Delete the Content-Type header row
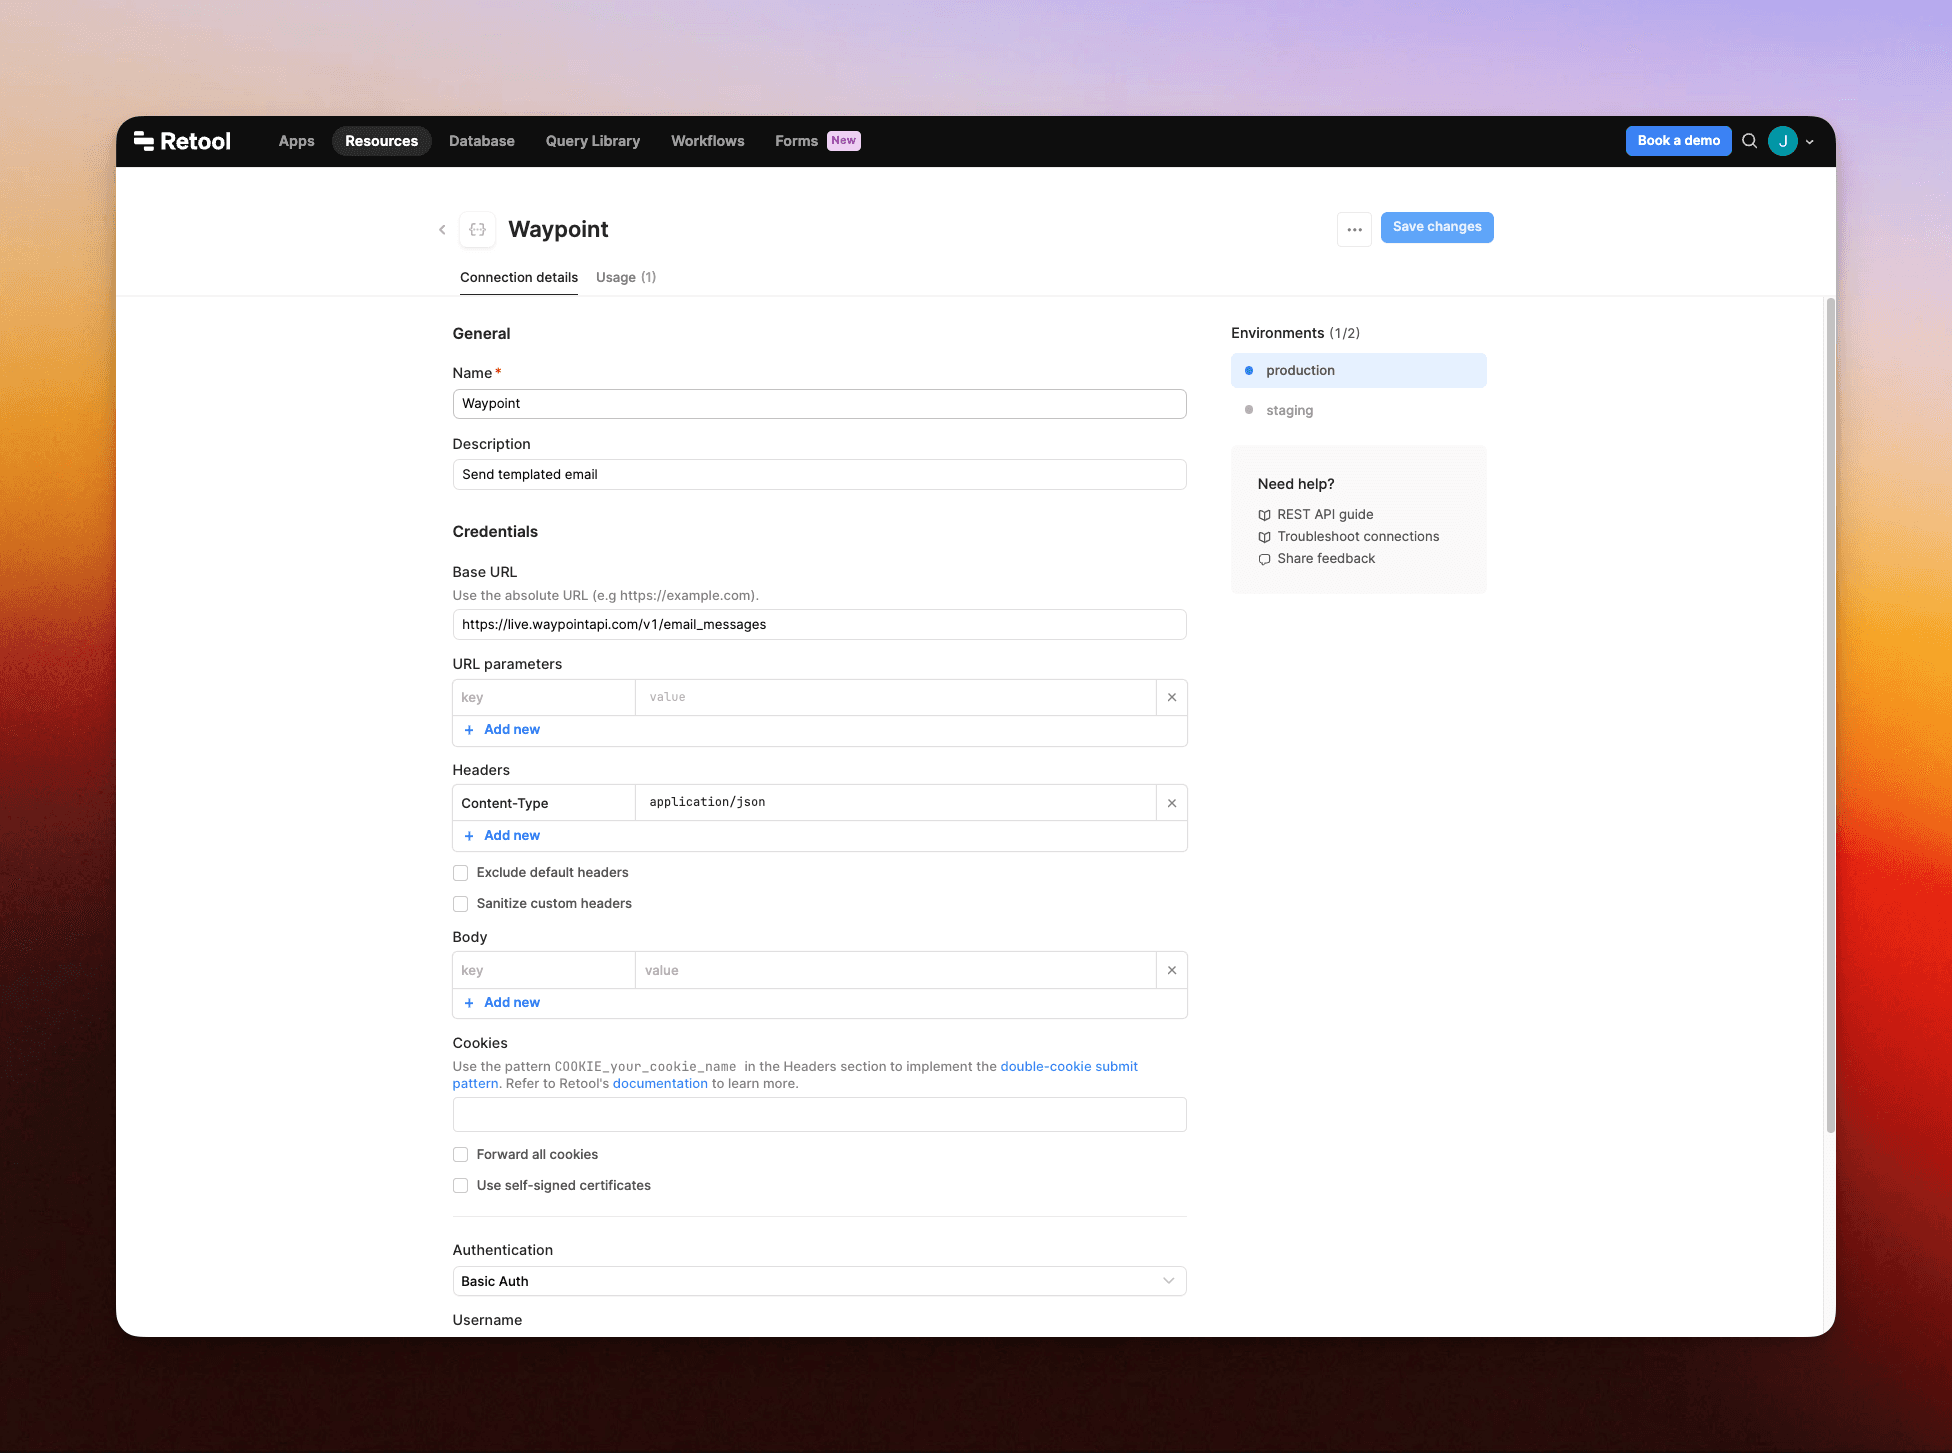The width and height of the screenshot is (1952, 1453). coord(1171,803)
